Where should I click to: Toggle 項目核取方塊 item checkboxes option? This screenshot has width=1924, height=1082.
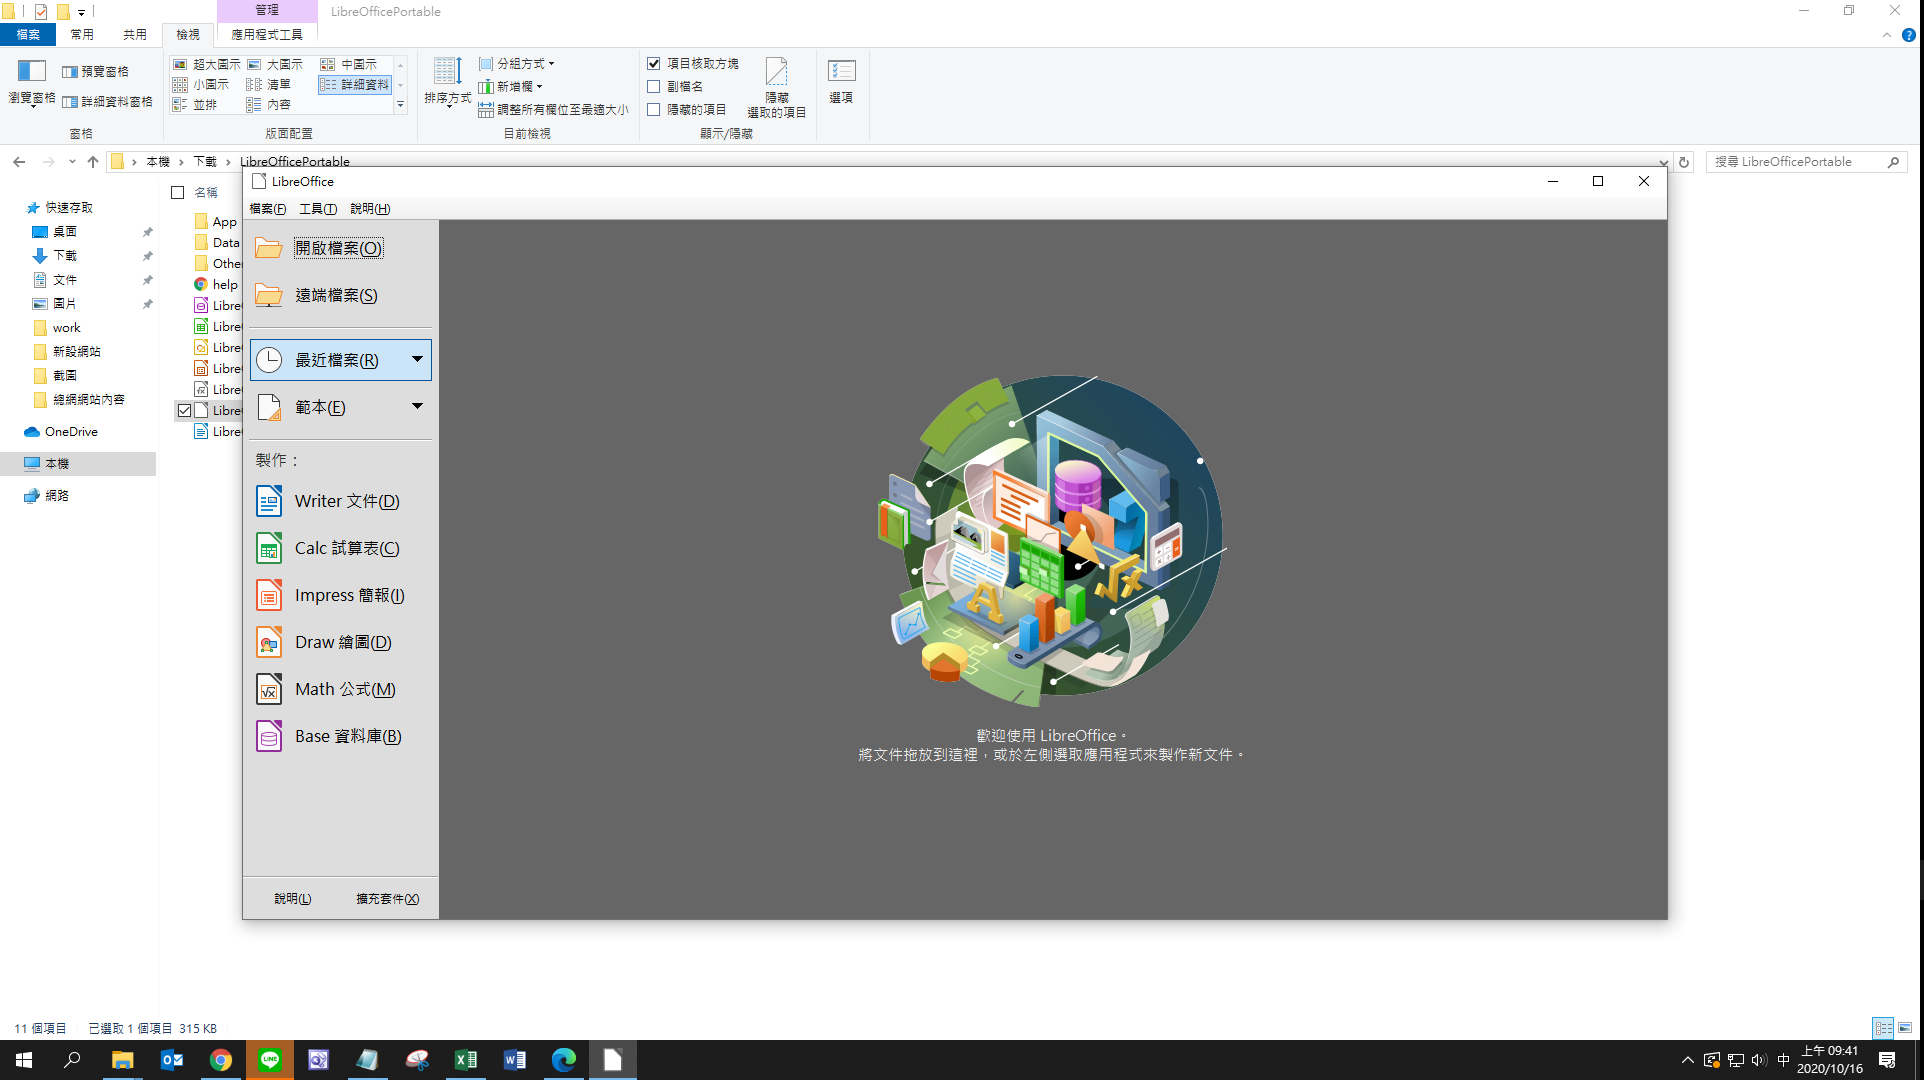coord(654,63)
